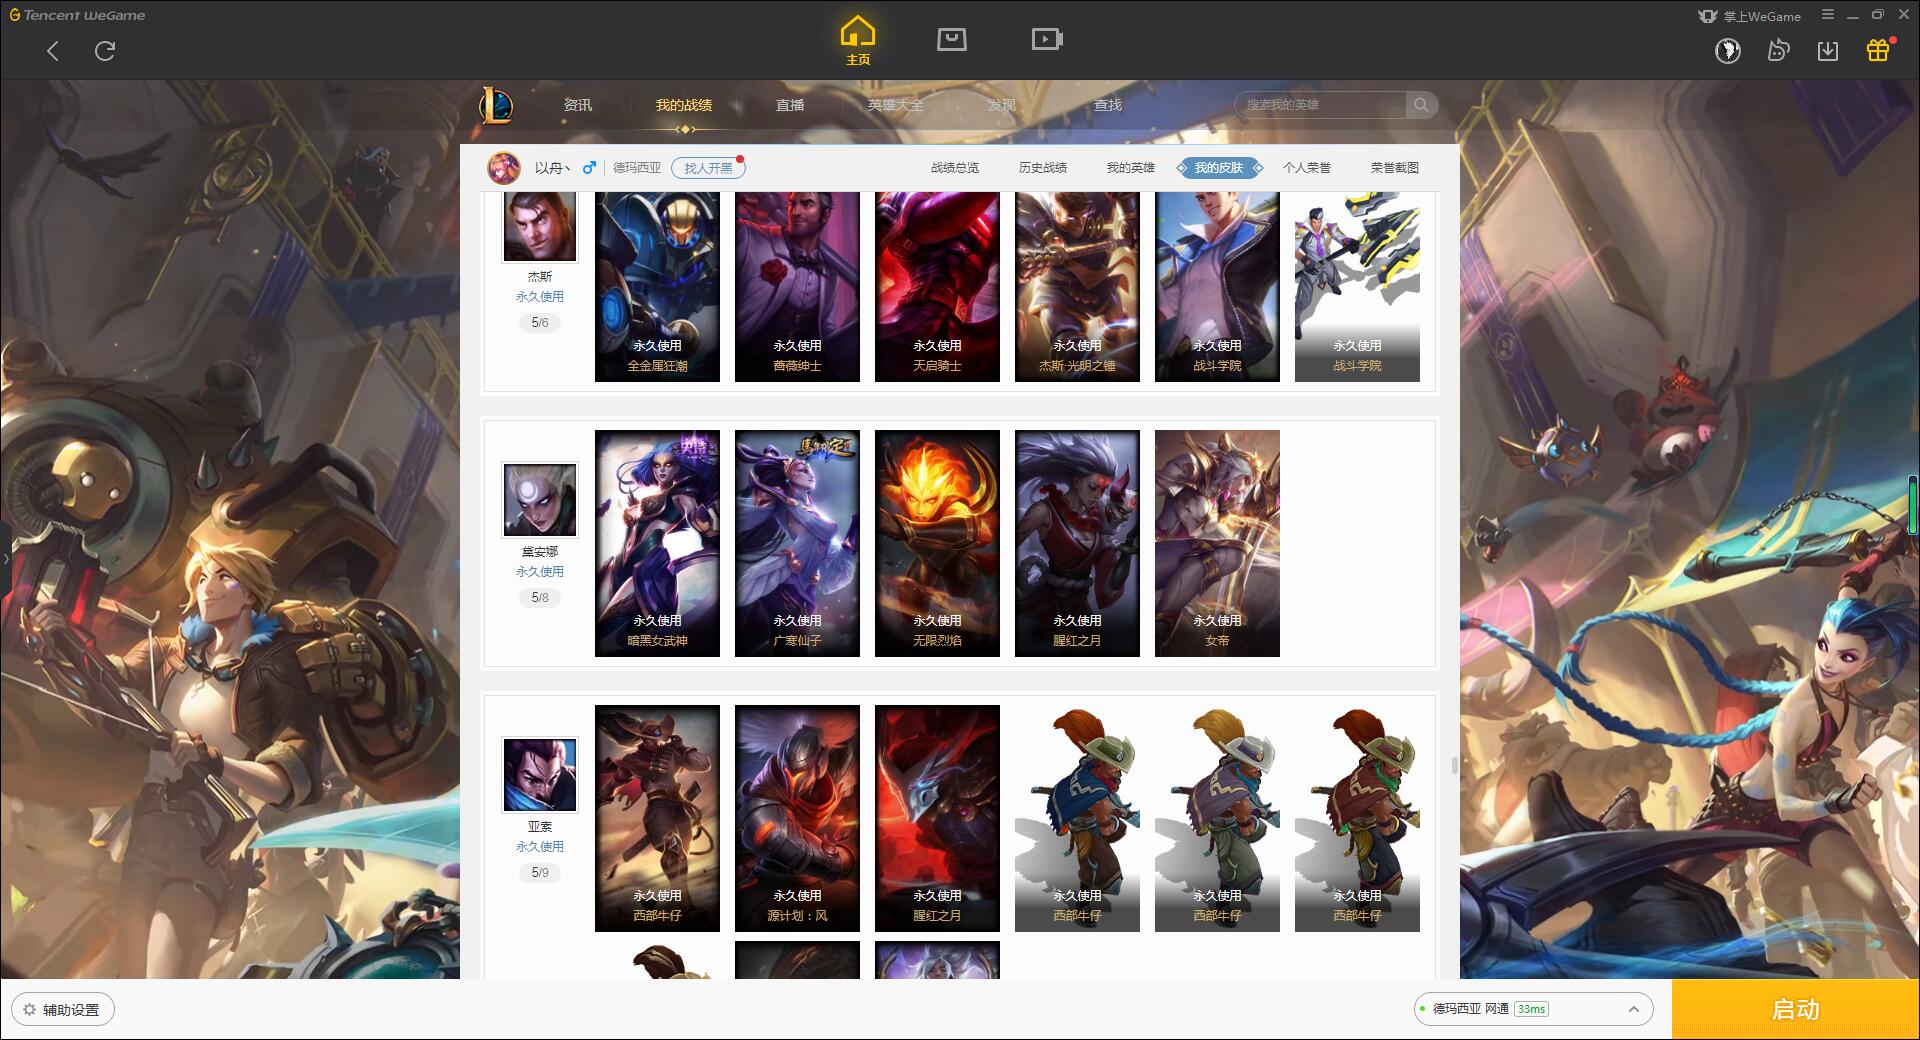This screenshot has width=1920, height=1040.
Task: Open the 主页 home icon
Action: [x=858, y=41]
